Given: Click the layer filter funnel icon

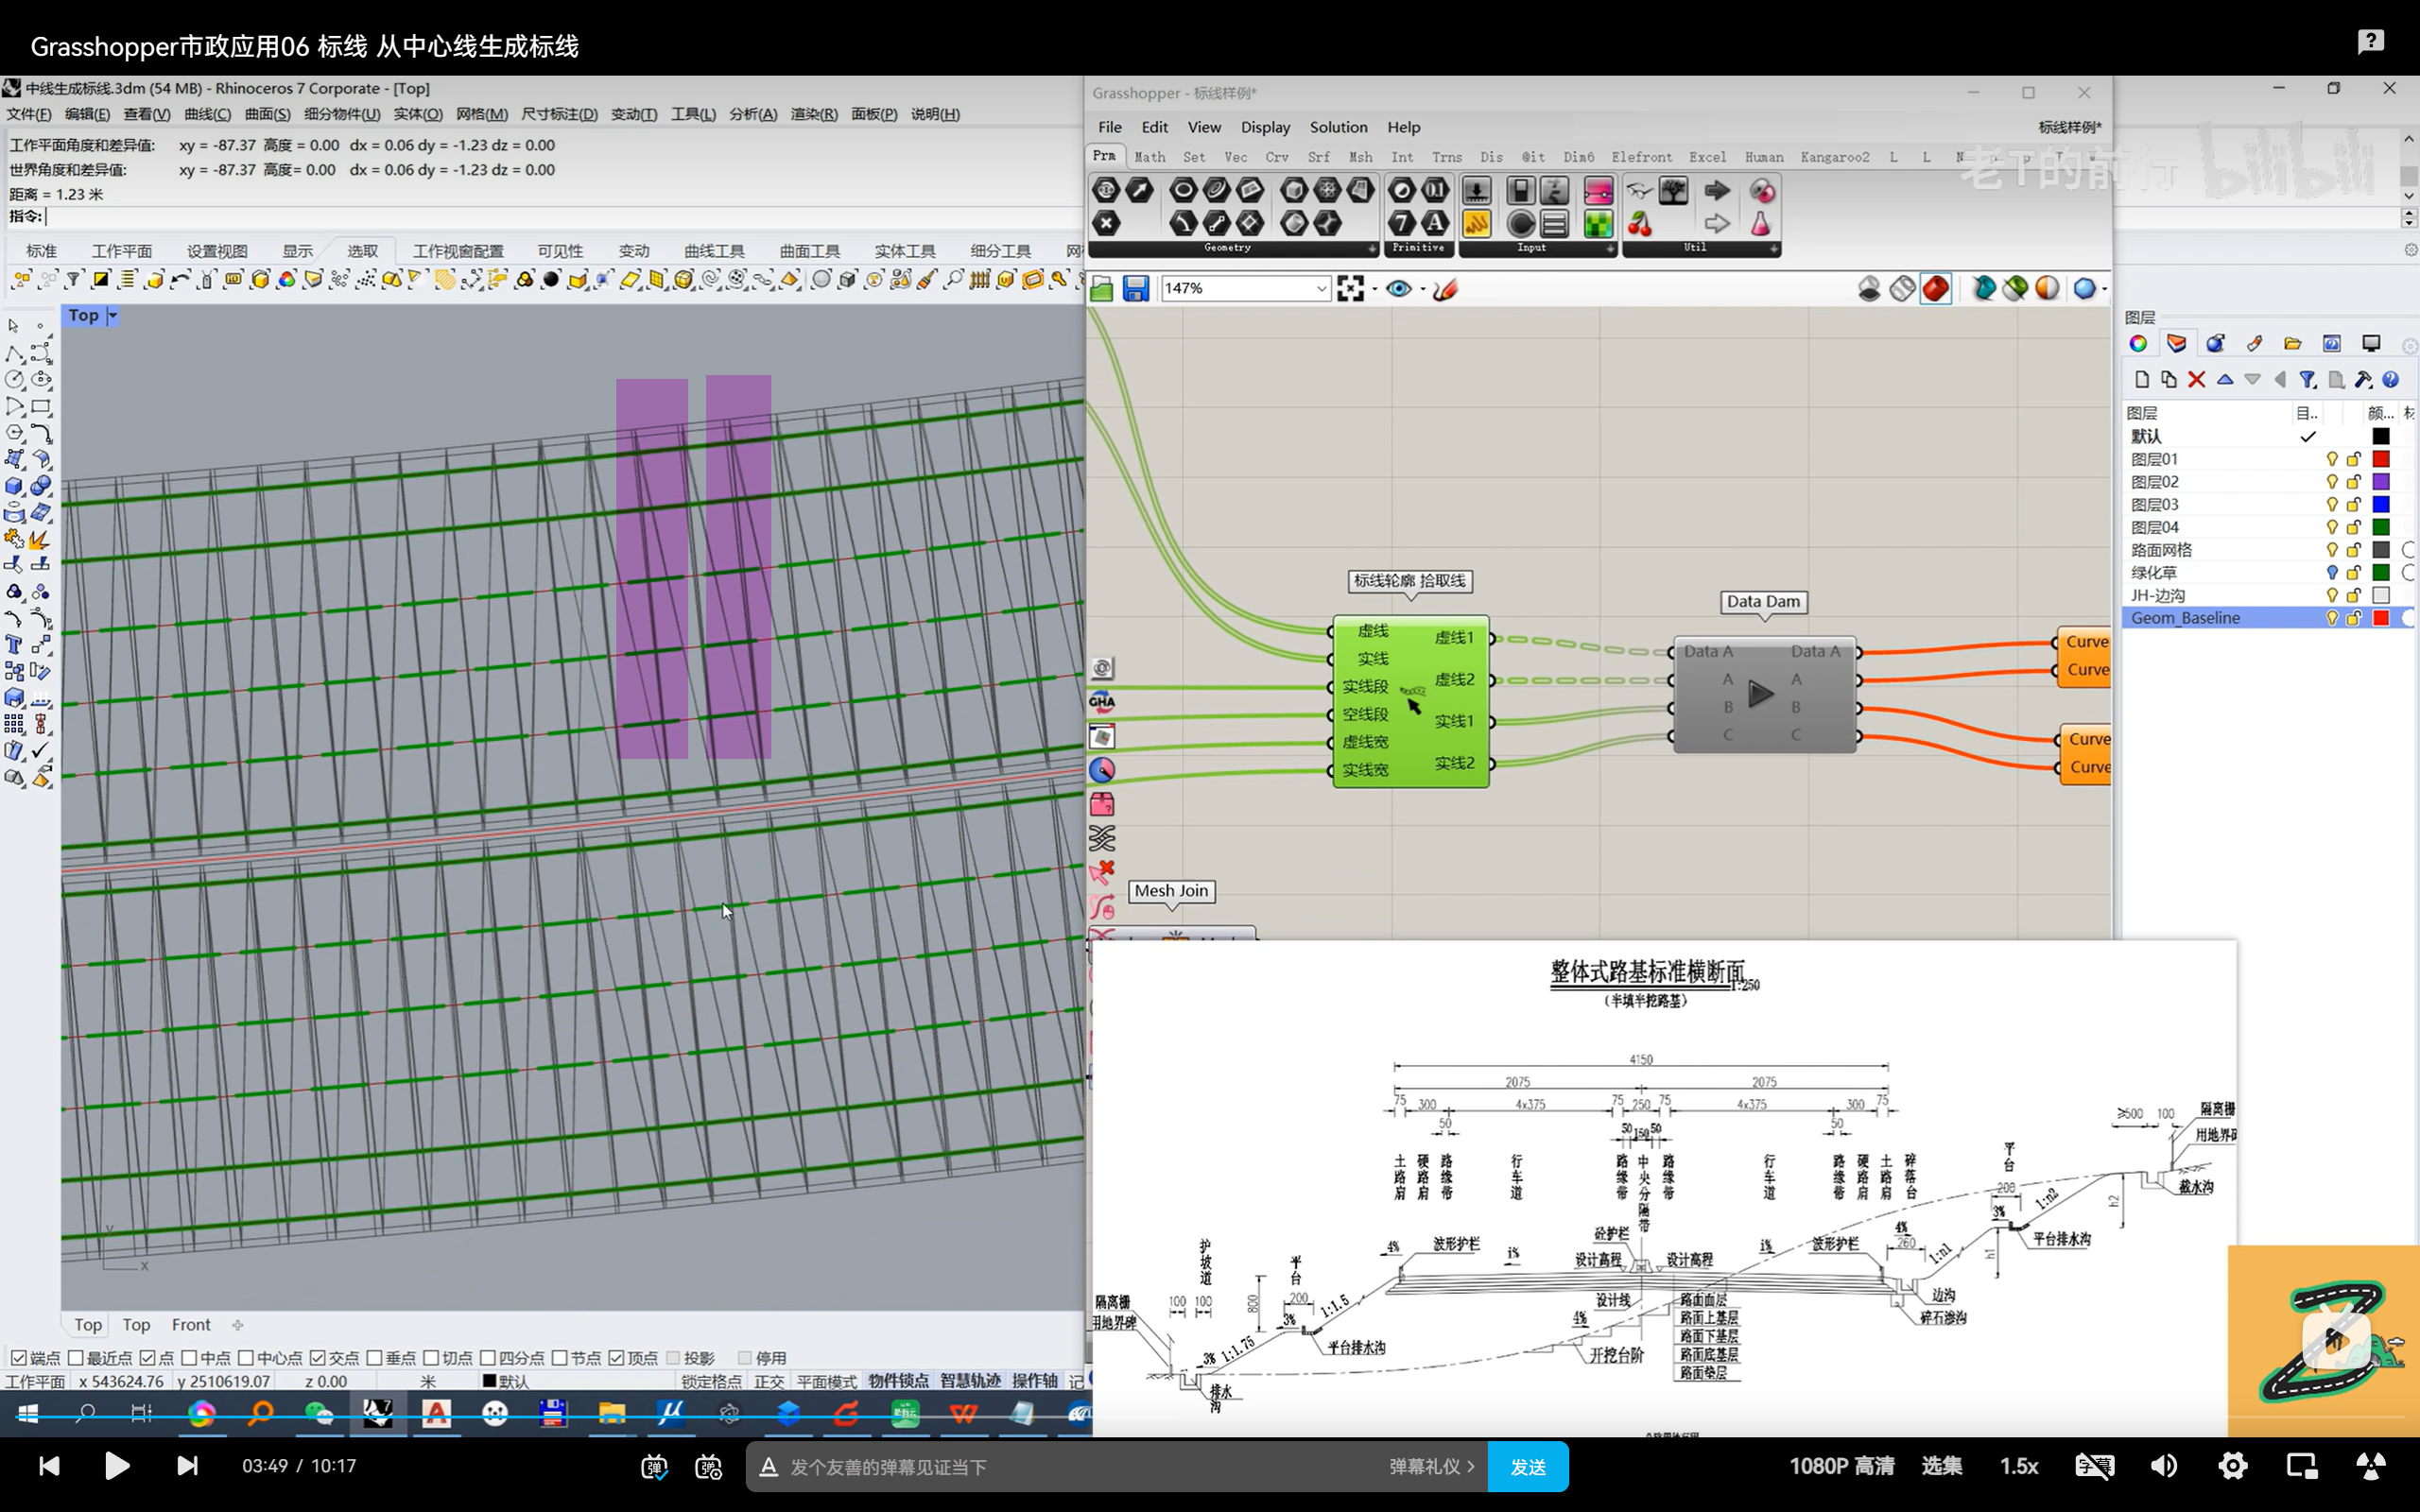Looking at the screenshot, I should pyautogui.click(x=2307, y=380).
